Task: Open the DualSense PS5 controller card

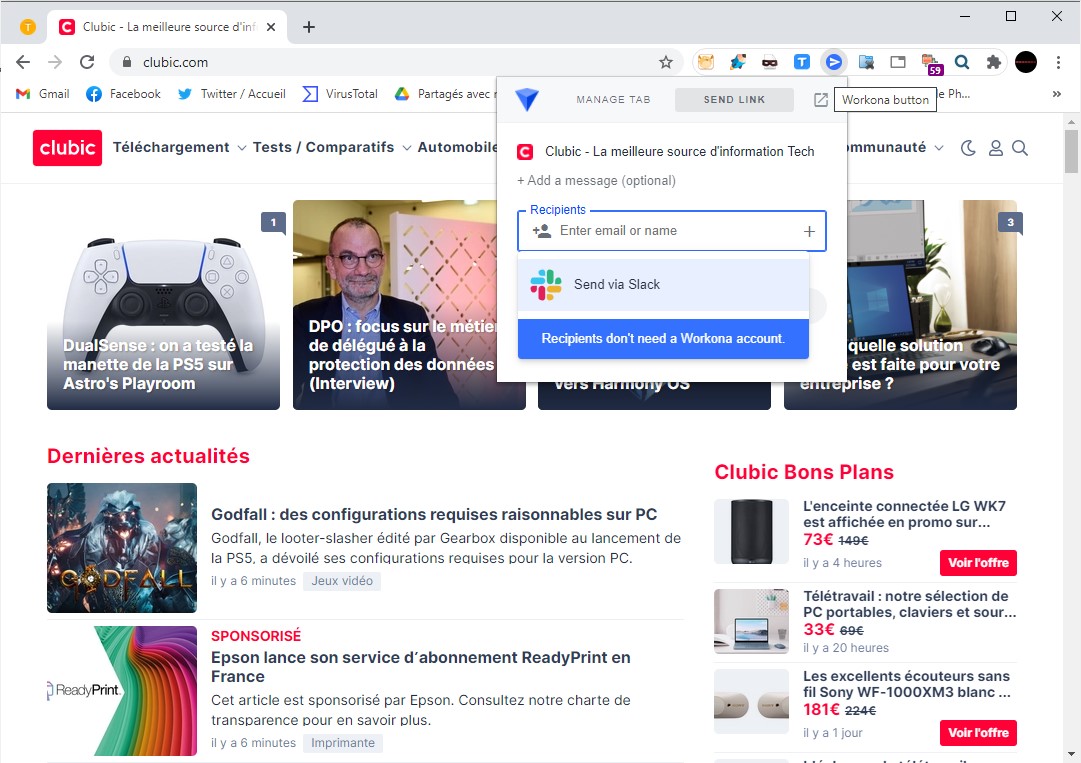Action: tap(163, 305)
